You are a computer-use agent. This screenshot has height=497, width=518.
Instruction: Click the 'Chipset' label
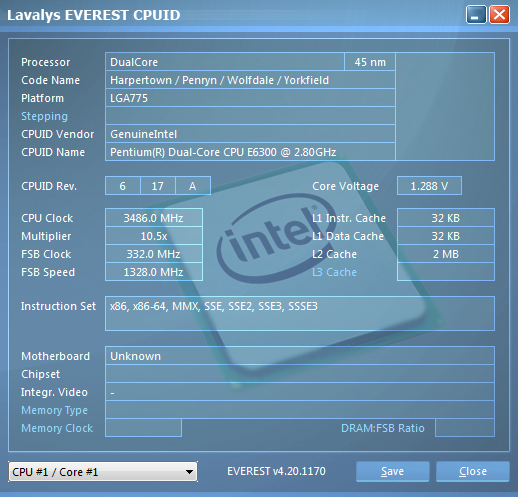[x=40, y=374]
